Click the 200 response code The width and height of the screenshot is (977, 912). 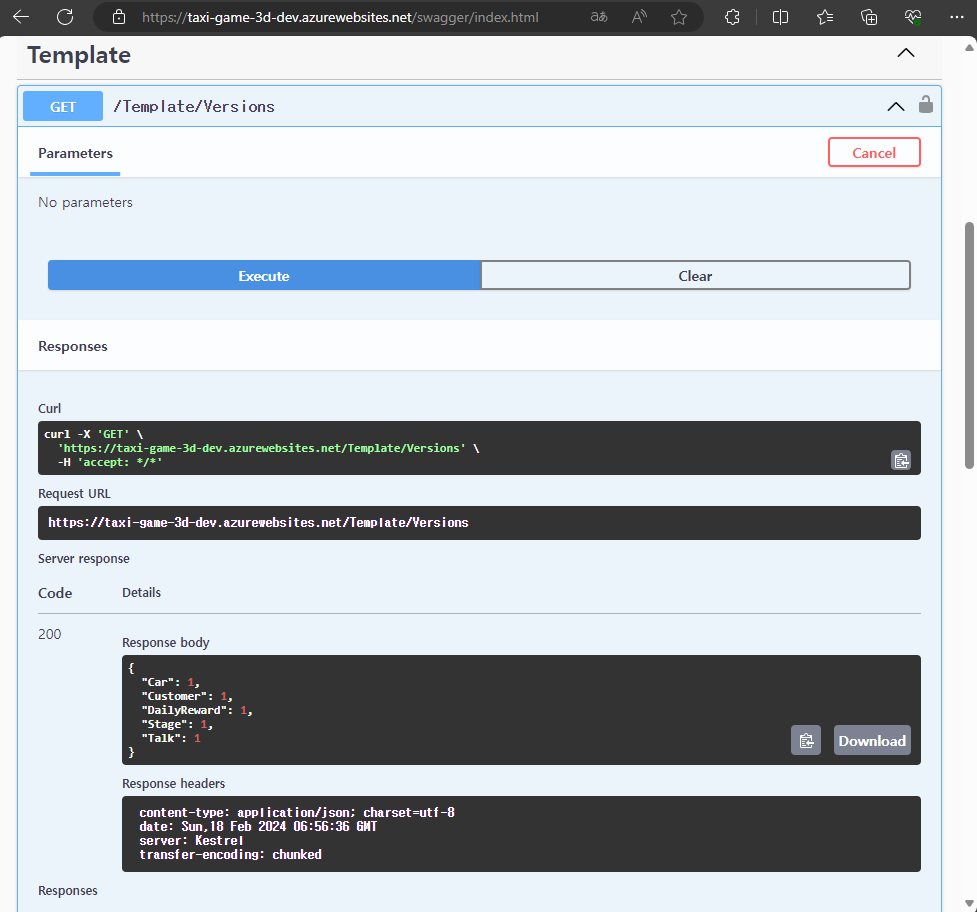(x=50, y=634)
